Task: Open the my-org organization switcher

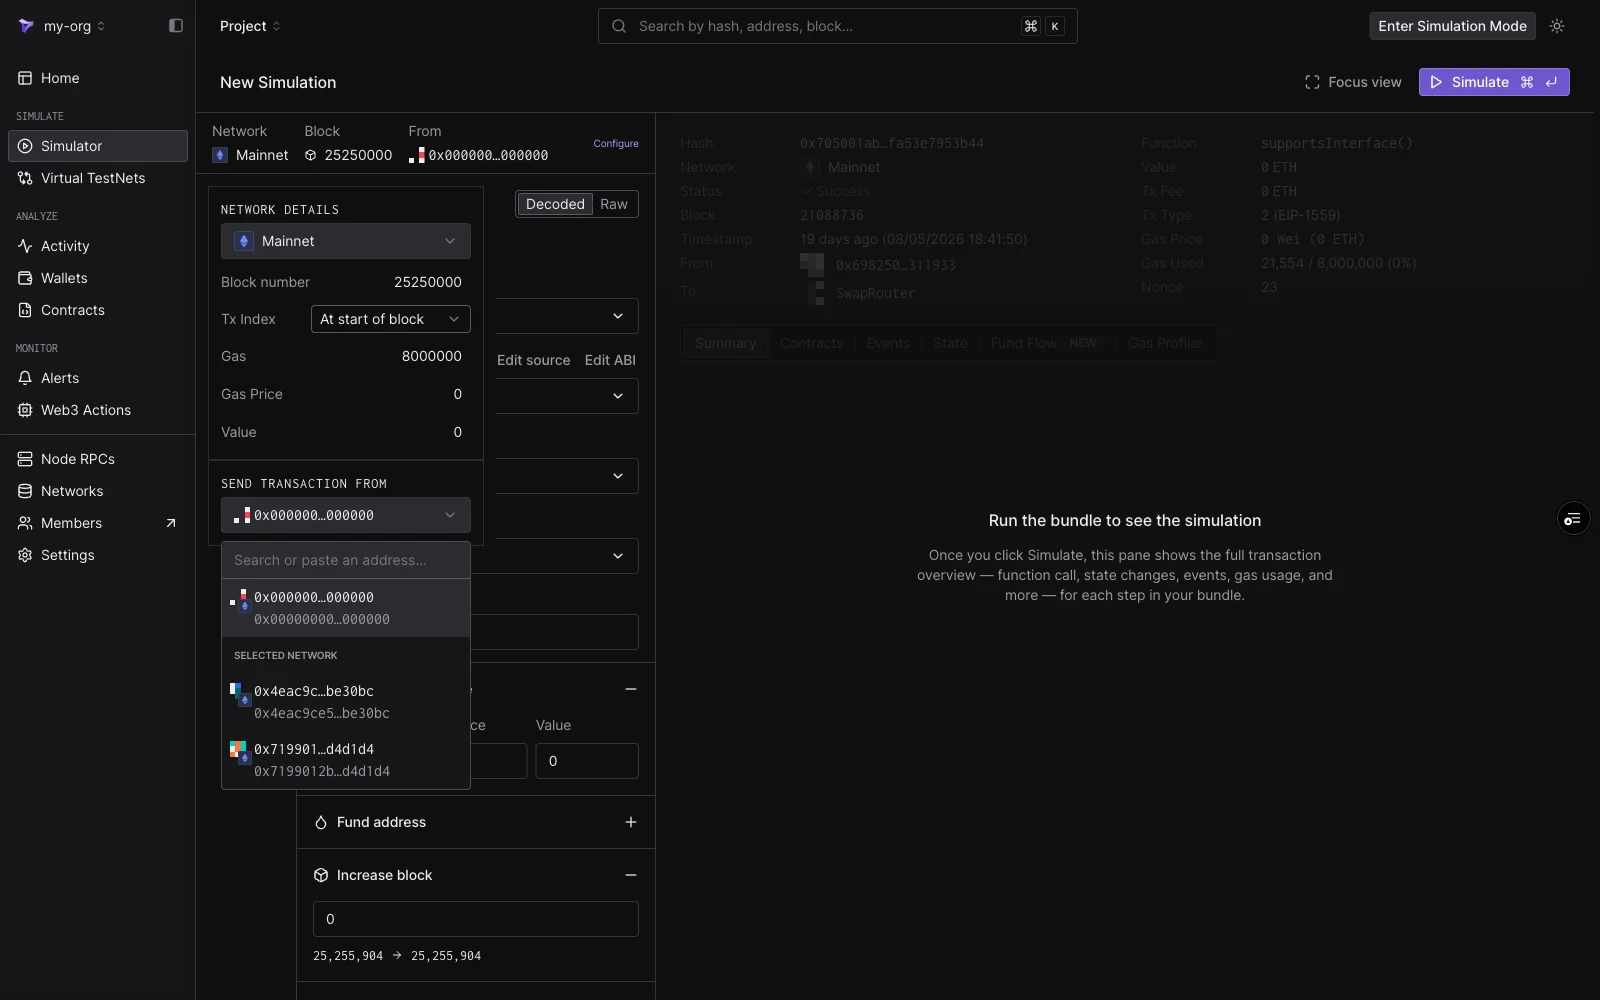Action: pyautogui.click(x=62, y=26)
